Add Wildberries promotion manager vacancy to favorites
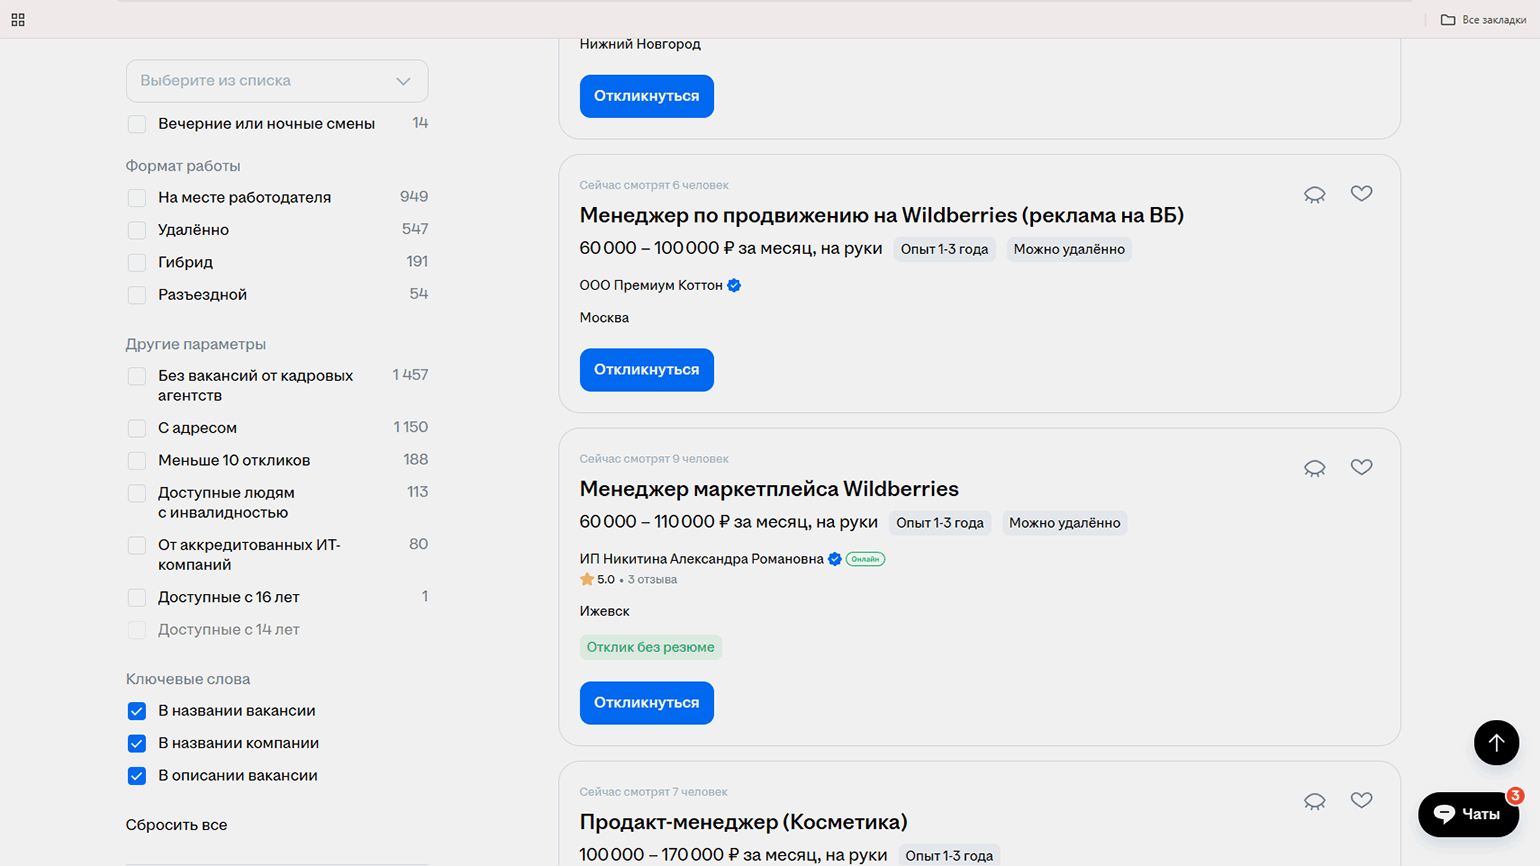The image size is (1540, 866). [1361, 194]
